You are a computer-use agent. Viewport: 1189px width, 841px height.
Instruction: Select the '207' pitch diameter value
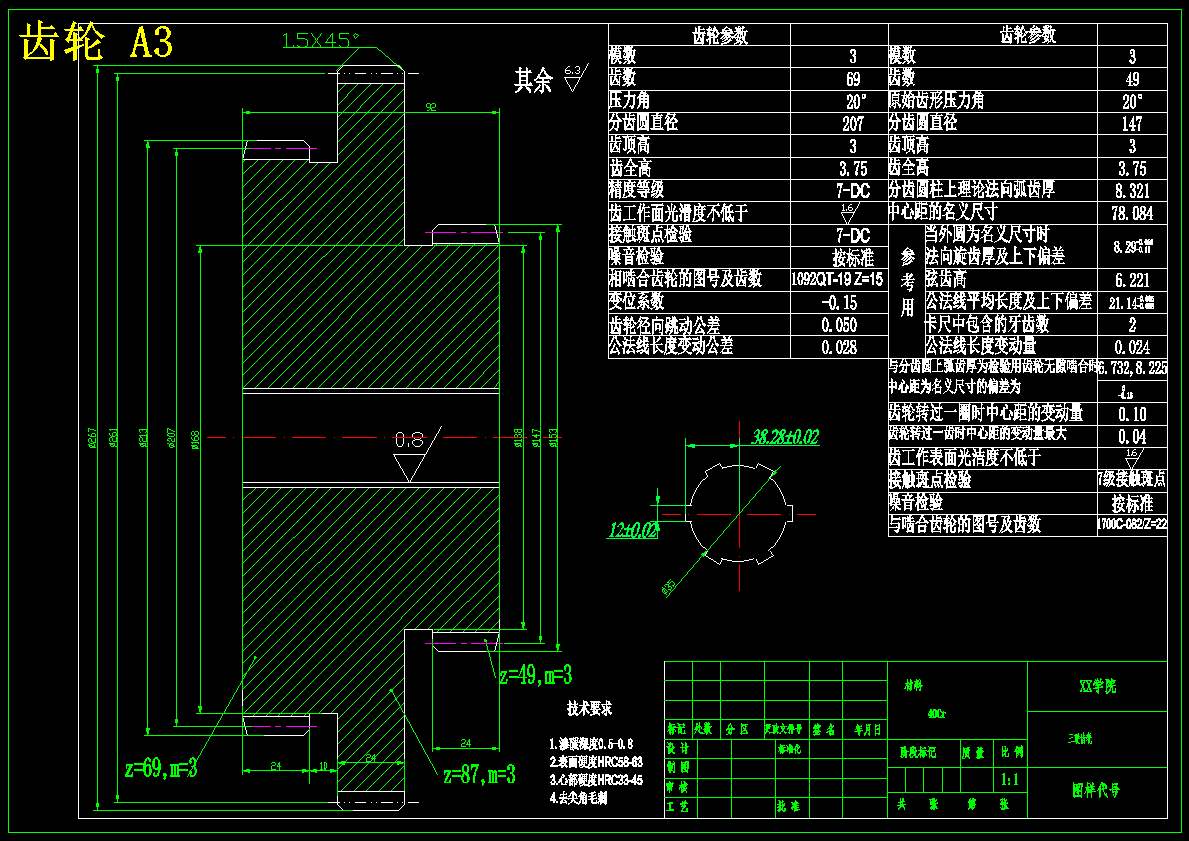[852, 123]
